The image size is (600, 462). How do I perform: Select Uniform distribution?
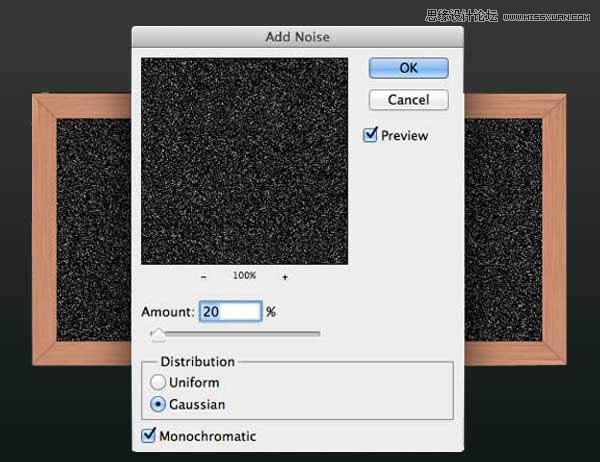(x=158, y=382)
